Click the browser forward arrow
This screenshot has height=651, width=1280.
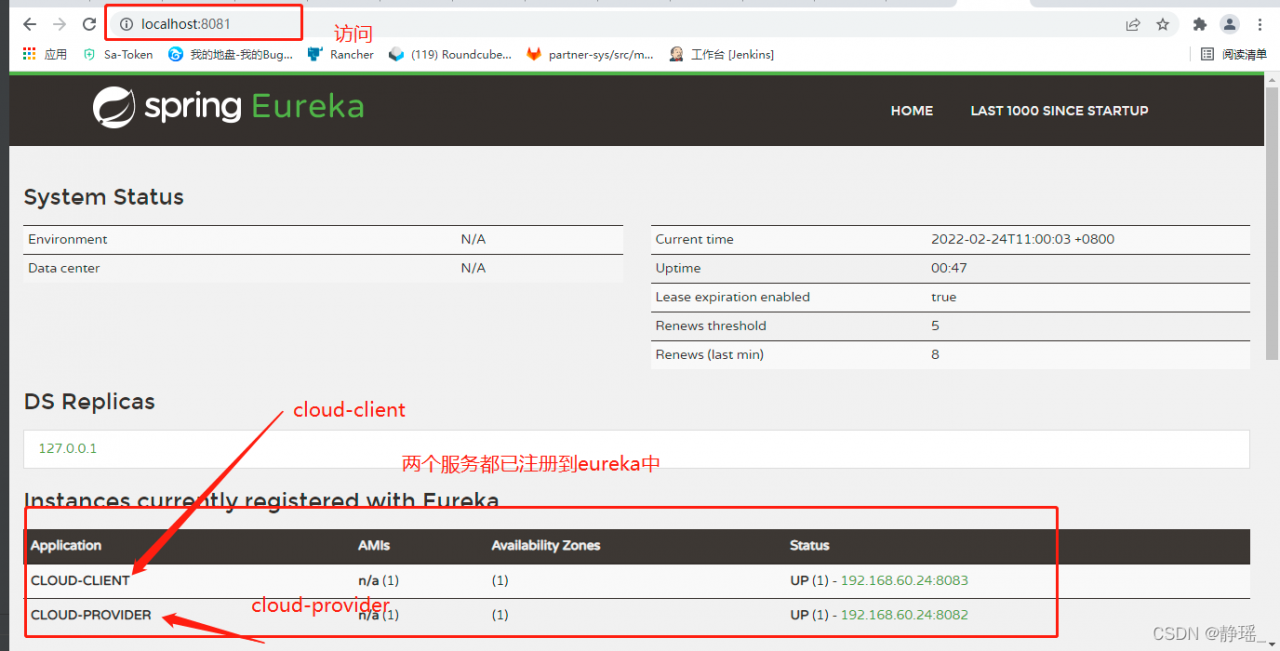point(59,24)
